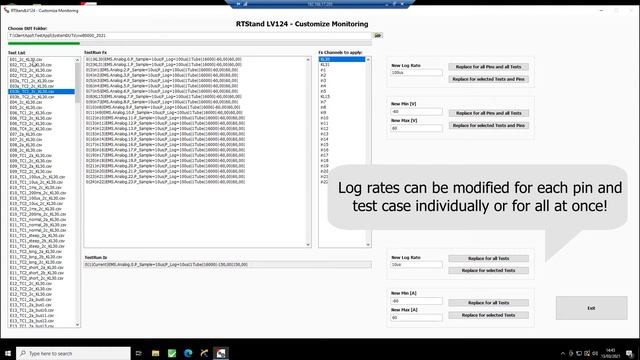Select channel #10 in Fx Channels list
The image size is (640, 360).
342,118
